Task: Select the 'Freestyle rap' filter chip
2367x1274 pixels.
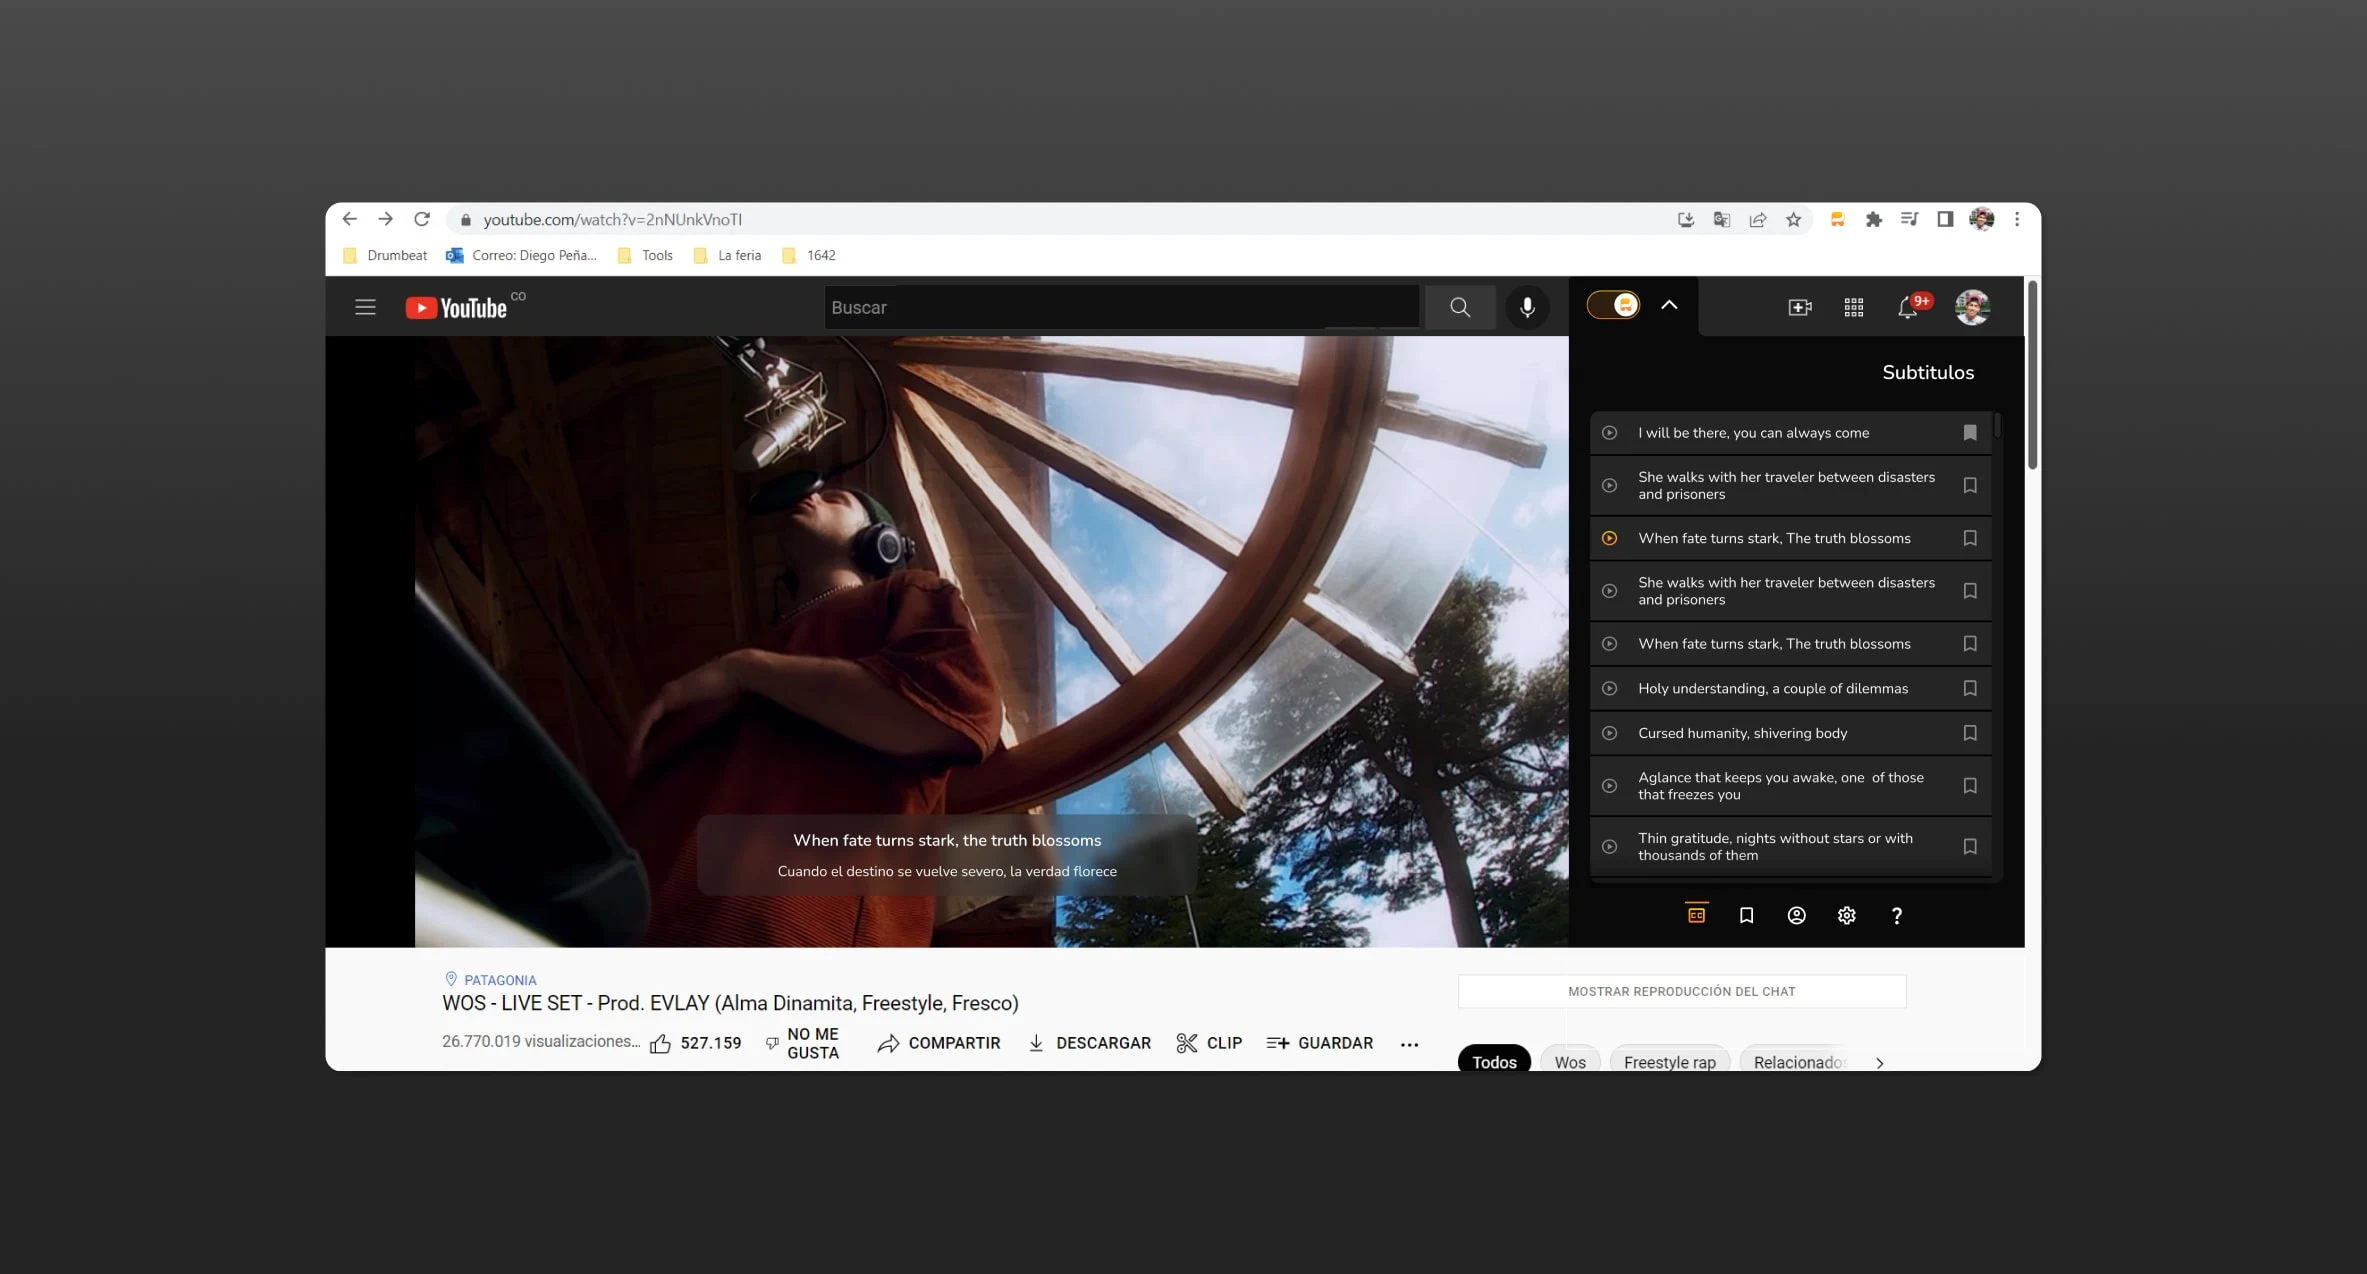Action: [1669, 1062]
